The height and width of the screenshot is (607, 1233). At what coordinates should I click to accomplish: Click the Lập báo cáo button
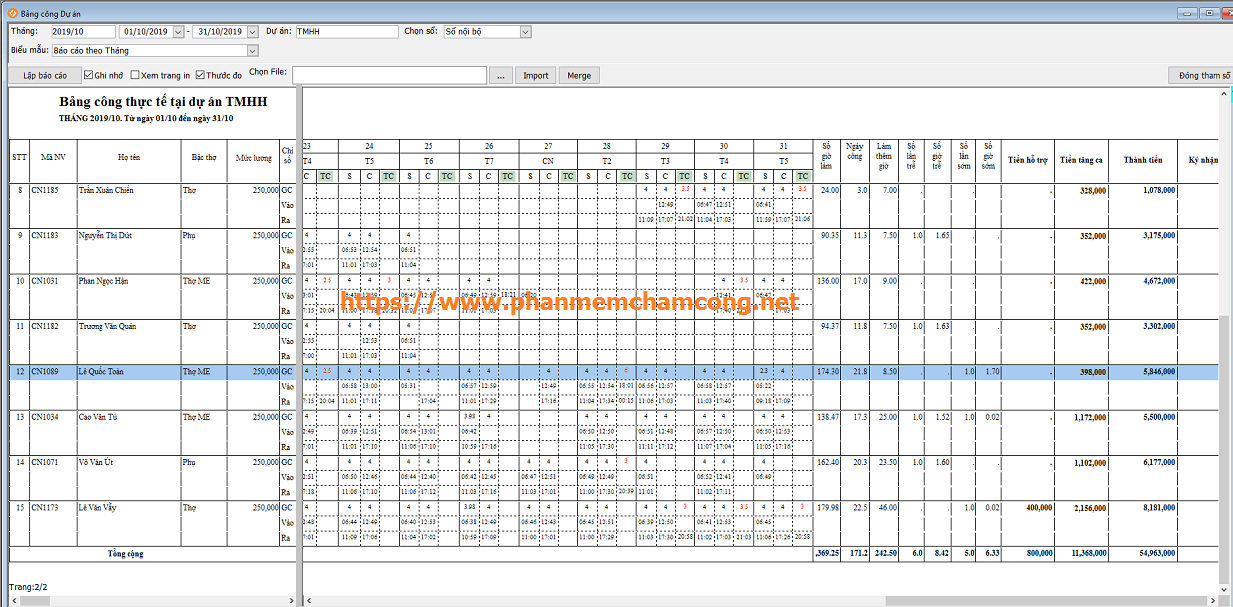pos(45,75)
